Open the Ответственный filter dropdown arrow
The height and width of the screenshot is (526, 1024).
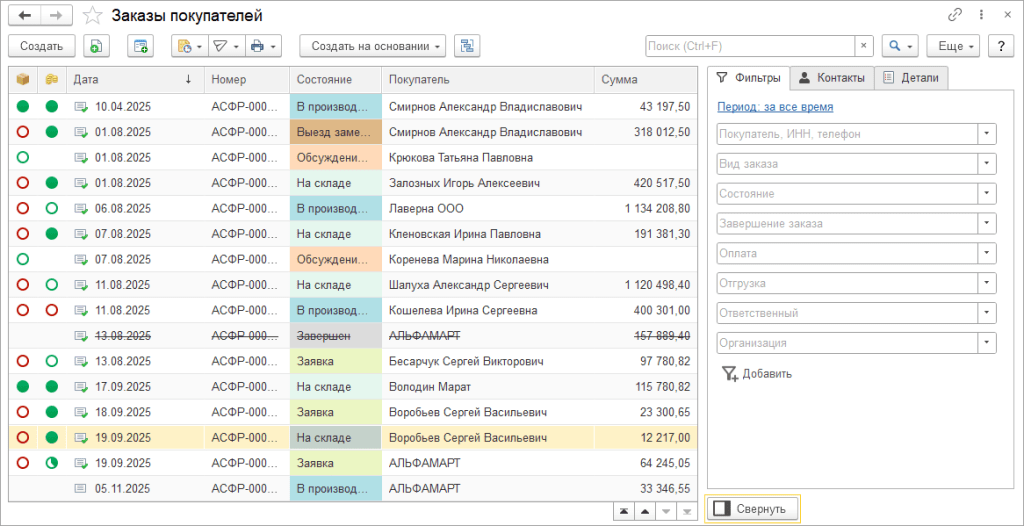[987, 313]
